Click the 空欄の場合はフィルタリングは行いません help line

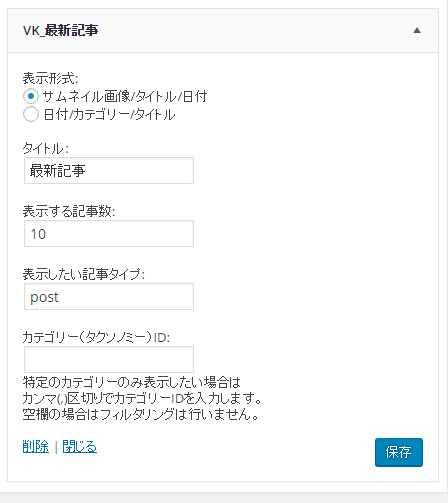click(141, 414)
